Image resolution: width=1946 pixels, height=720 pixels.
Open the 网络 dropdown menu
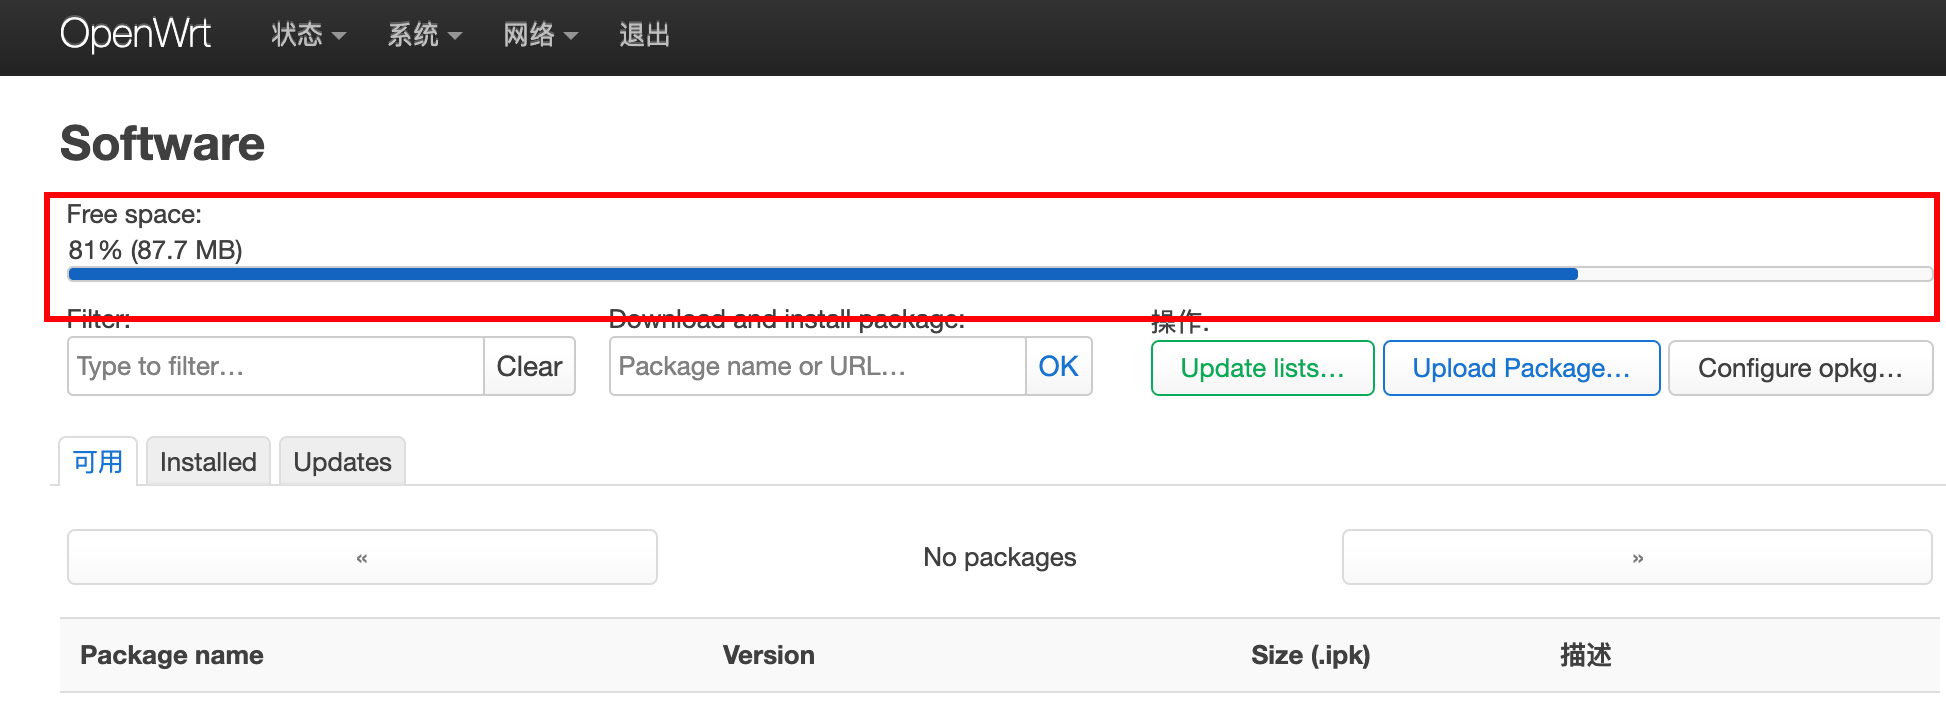[x=540, y=35]
